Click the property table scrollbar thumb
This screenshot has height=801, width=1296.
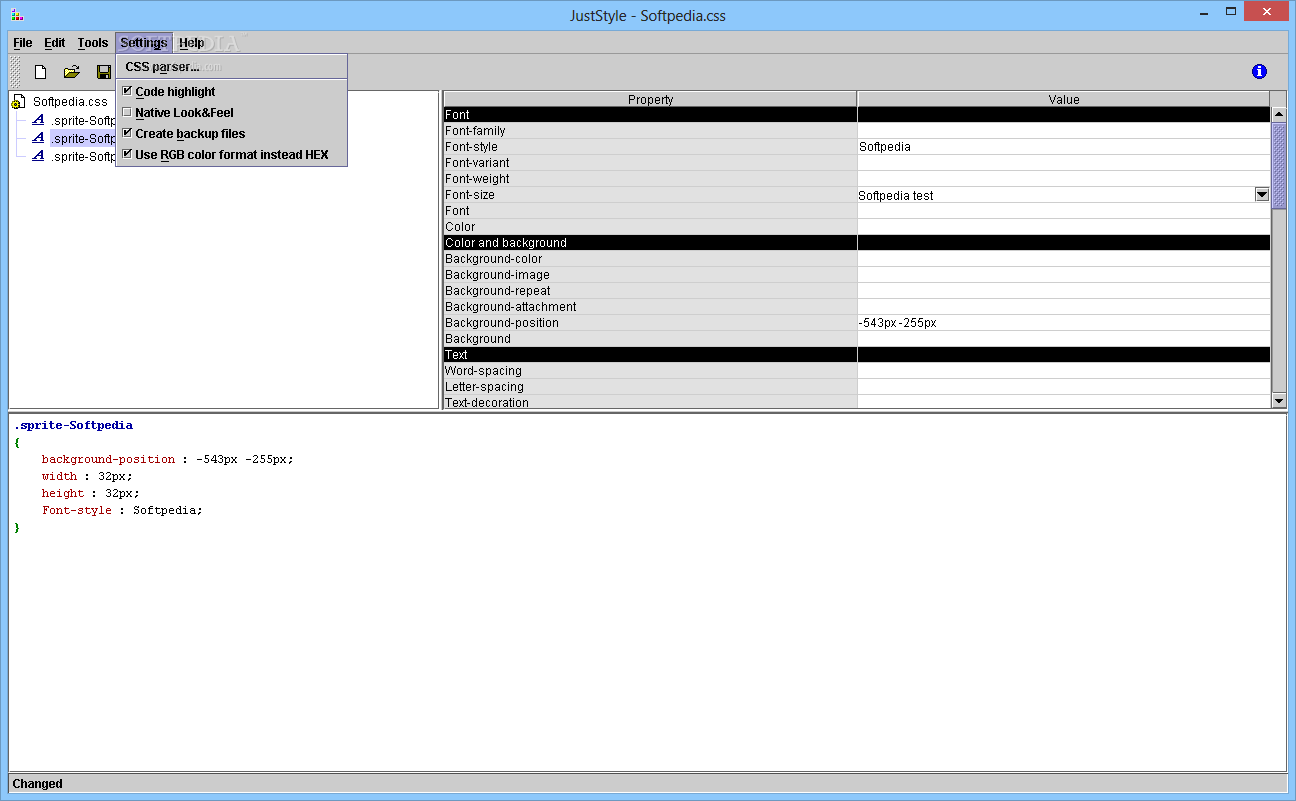pyautogui.click(x=1279, y=166)
